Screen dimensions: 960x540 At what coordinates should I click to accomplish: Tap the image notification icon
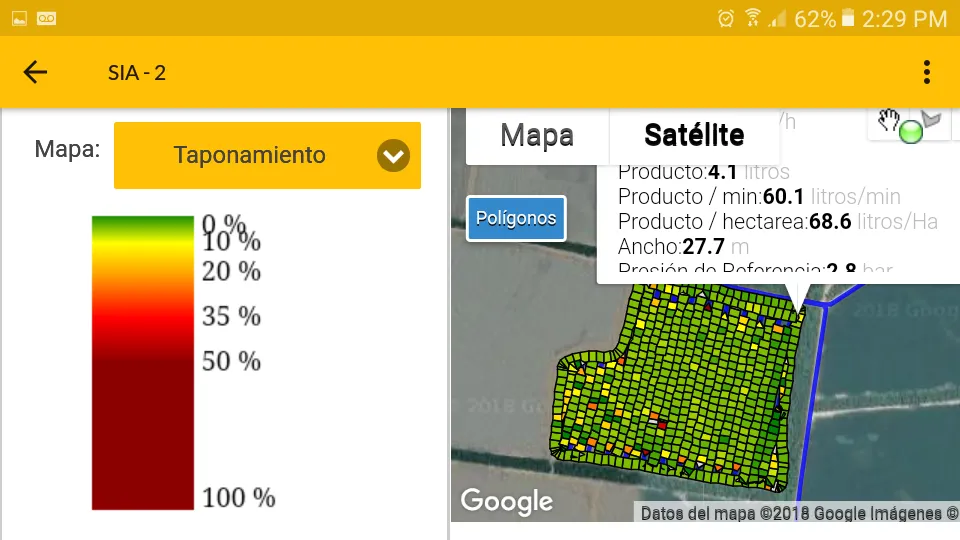pos(19,18)
